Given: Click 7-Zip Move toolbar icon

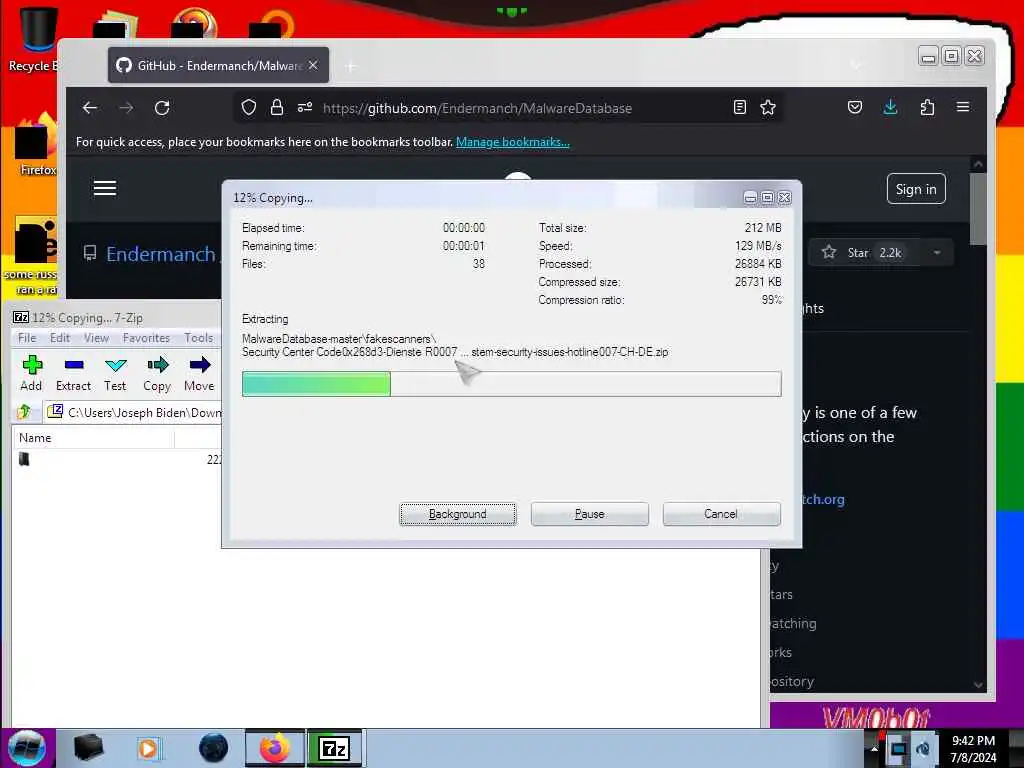Looking at the screenshot, I should point(199,374).
